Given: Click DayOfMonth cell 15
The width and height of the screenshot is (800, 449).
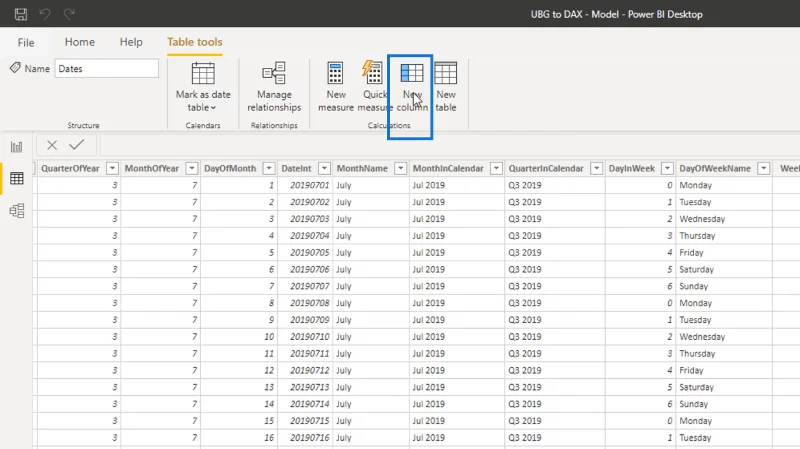Looking at the screenshot, I should (x=269, y=421).
